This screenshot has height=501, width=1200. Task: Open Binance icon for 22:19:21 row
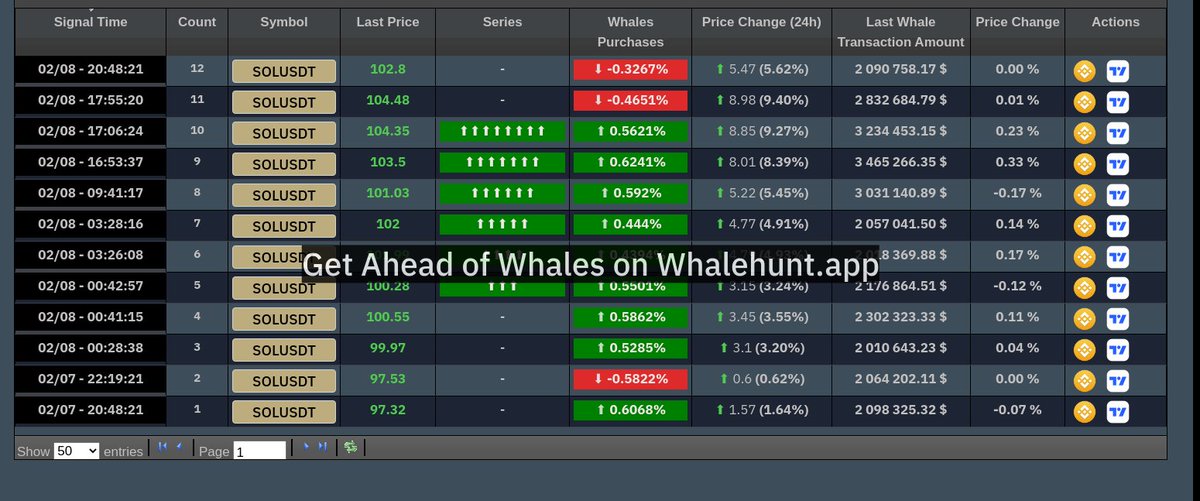pos(1085,381)
